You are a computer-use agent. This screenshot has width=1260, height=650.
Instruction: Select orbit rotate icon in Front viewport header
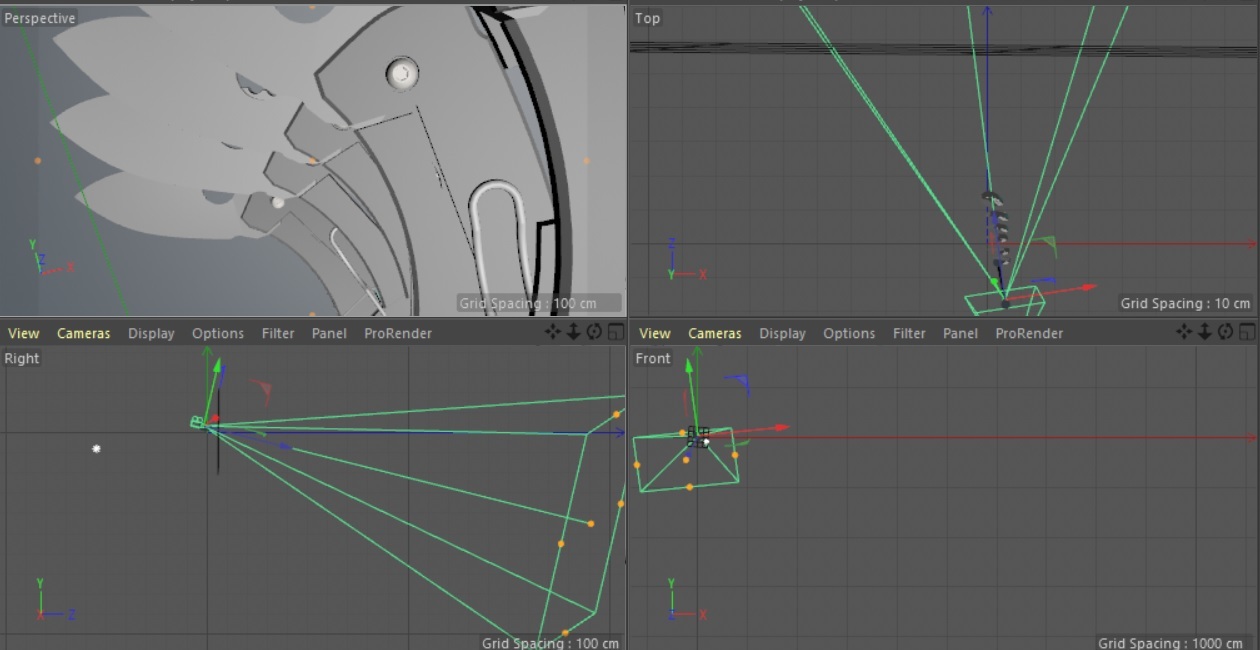pos(1226,333)
